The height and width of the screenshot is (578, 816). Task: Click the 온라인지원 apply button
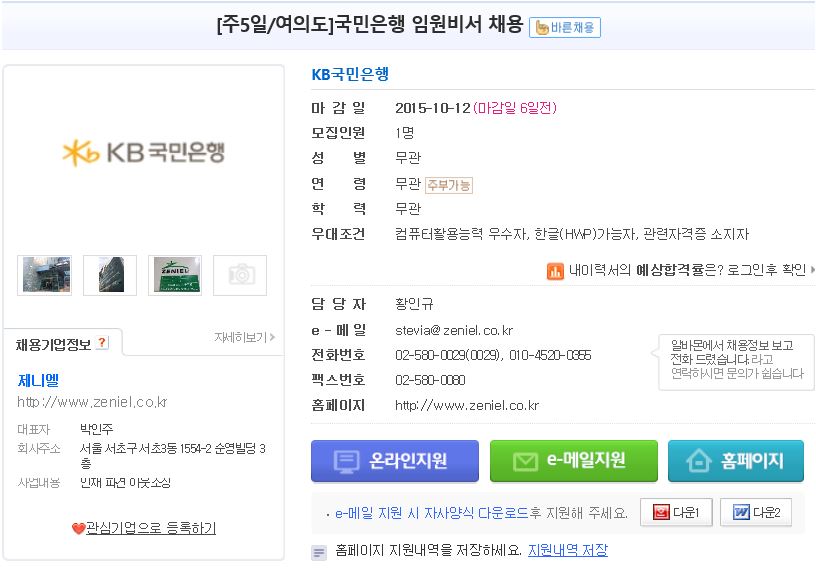point(395,461)
